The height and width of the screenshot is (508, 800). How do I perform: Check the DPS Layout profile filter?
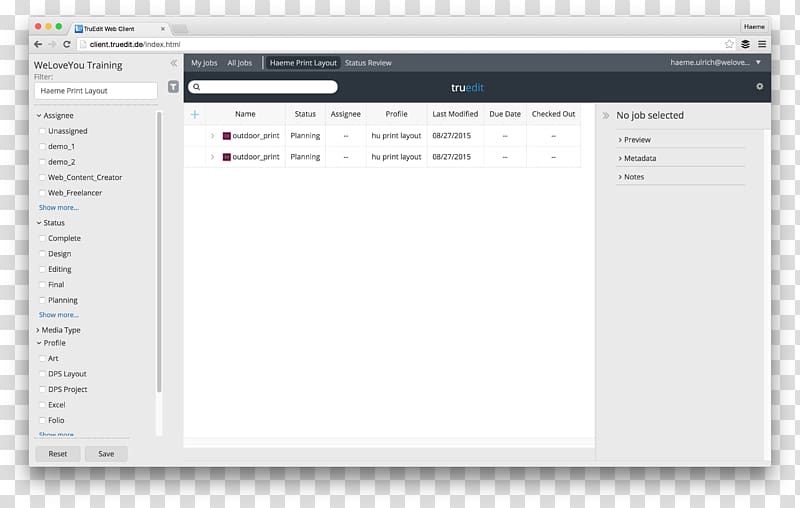pyautogui.click(x=42, y=374)
